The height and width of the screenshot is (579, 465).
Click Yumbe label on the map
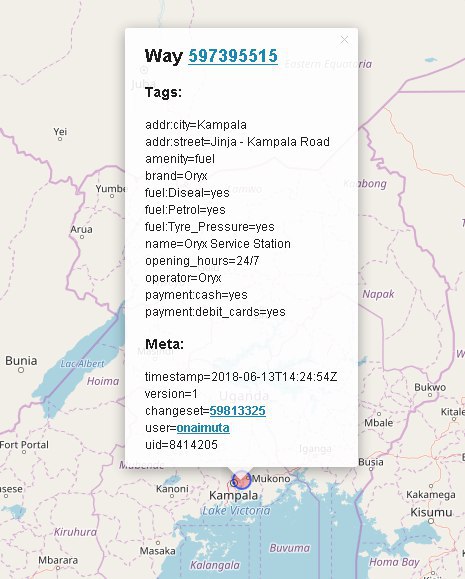[x=111, y=189]
